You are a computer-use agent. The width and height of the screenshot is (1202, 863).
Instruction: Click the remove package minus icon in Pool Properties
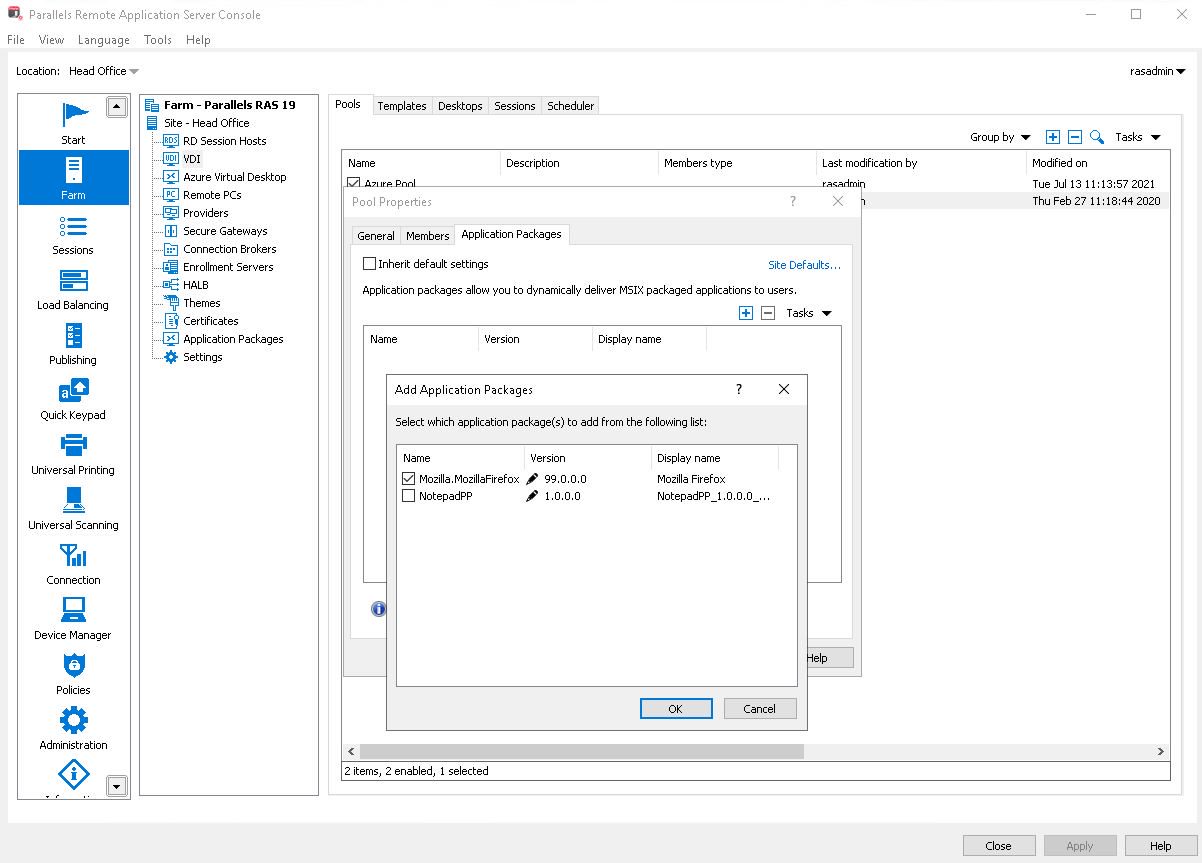768,313
